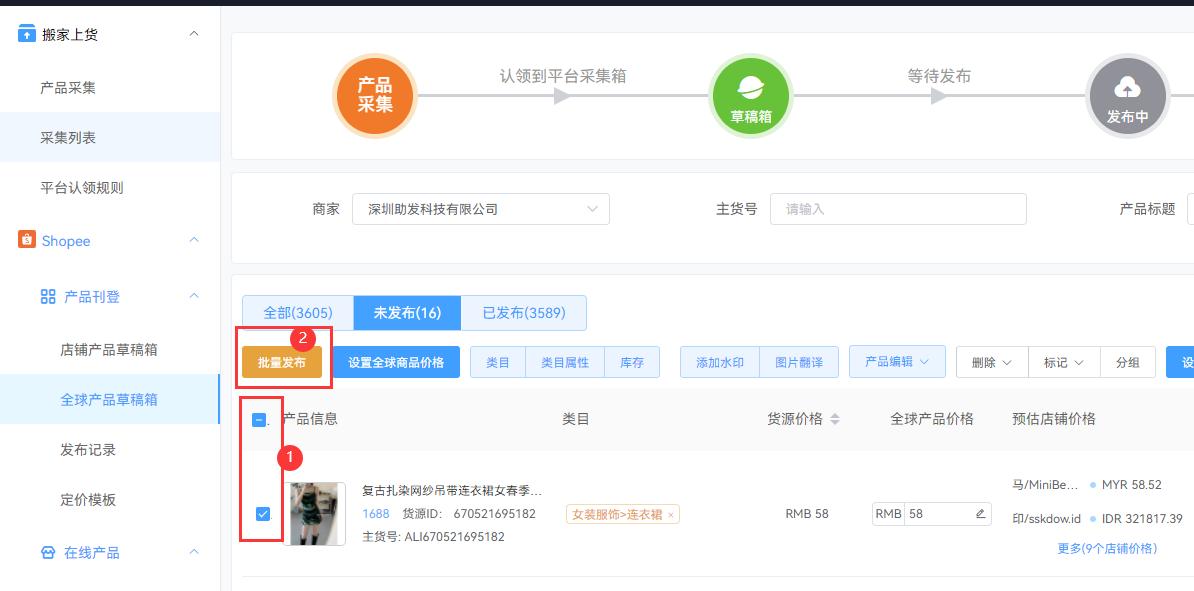Toggle the select-all checkbox in table header
This screenshot has height=591, width=1194.
[x=260, y=419]
